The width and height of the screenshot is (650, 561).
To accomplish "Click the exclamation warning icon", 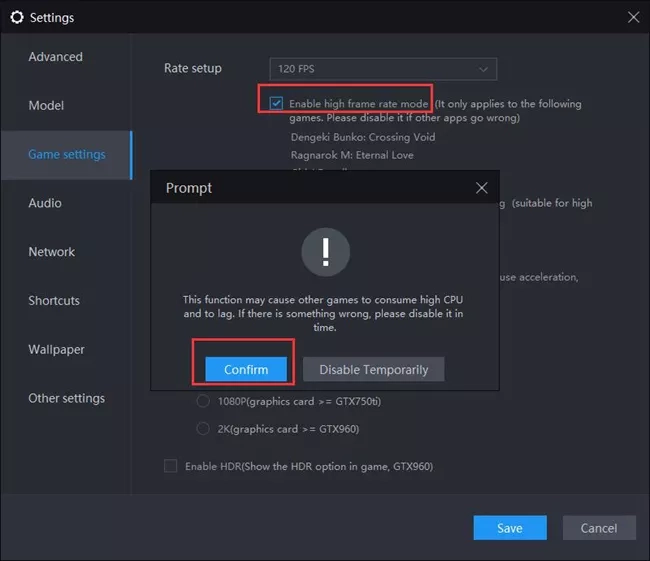I will tap(325, 252).
